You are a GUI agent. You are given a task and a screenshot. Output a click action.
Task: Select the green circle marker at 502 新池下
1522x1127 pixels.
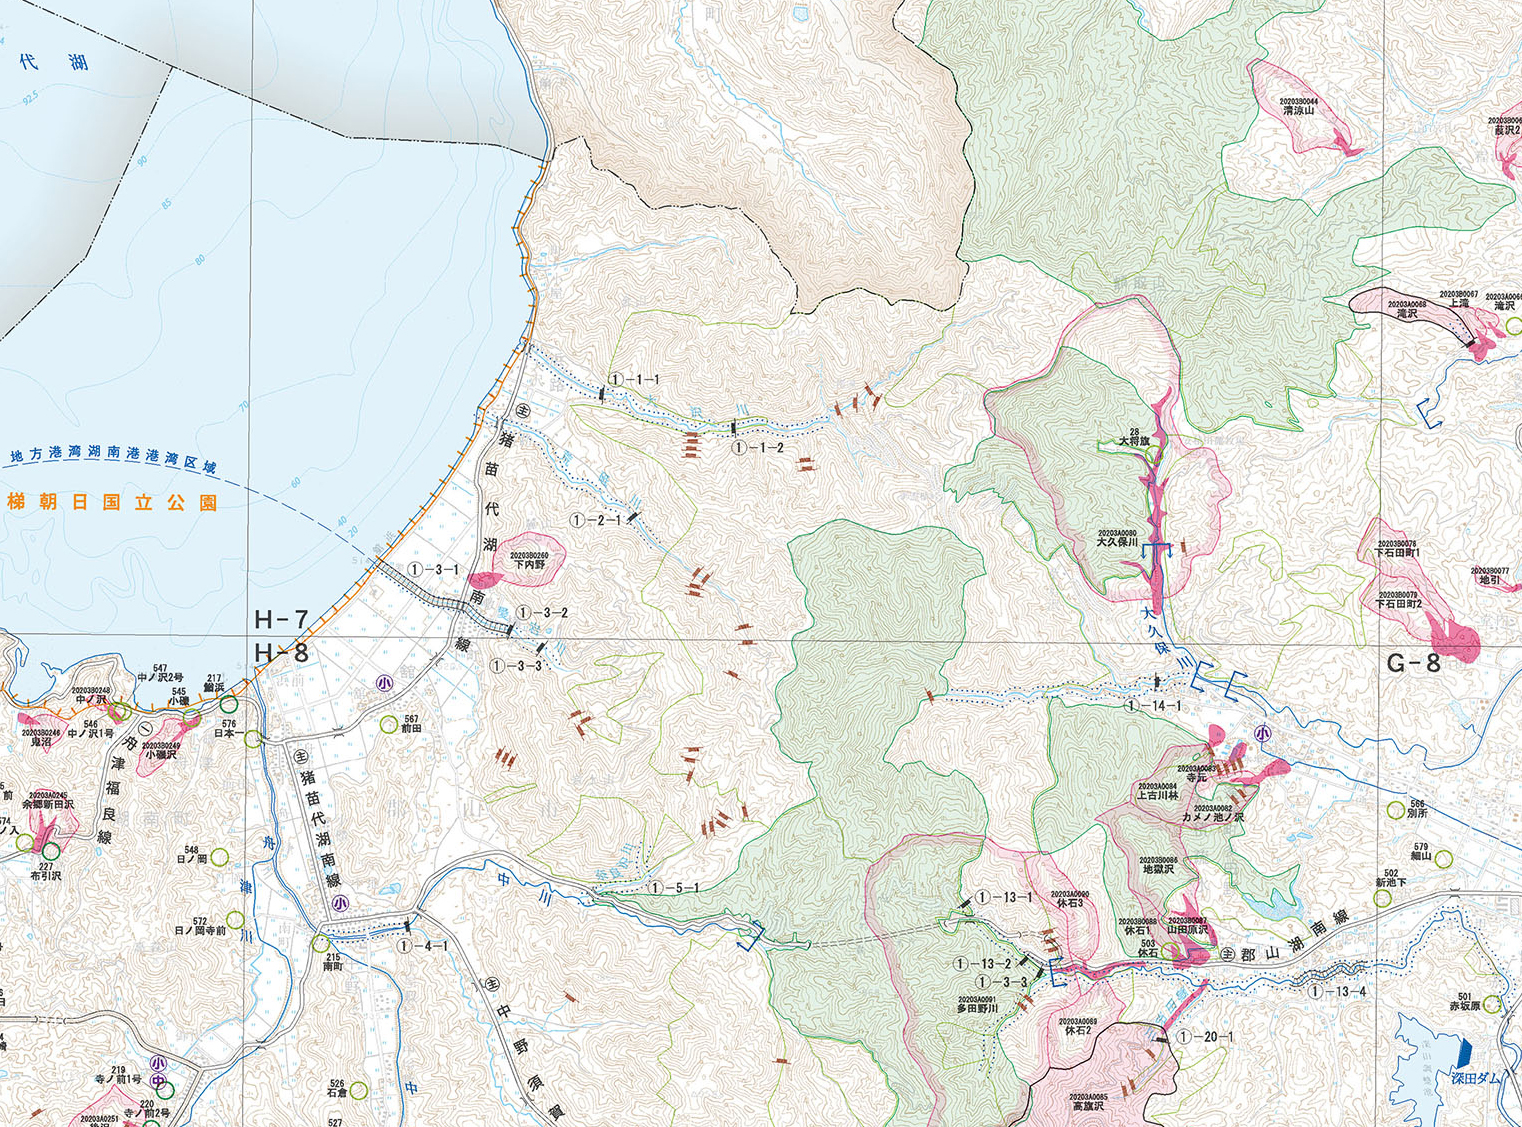click(x=1382, y=898)
